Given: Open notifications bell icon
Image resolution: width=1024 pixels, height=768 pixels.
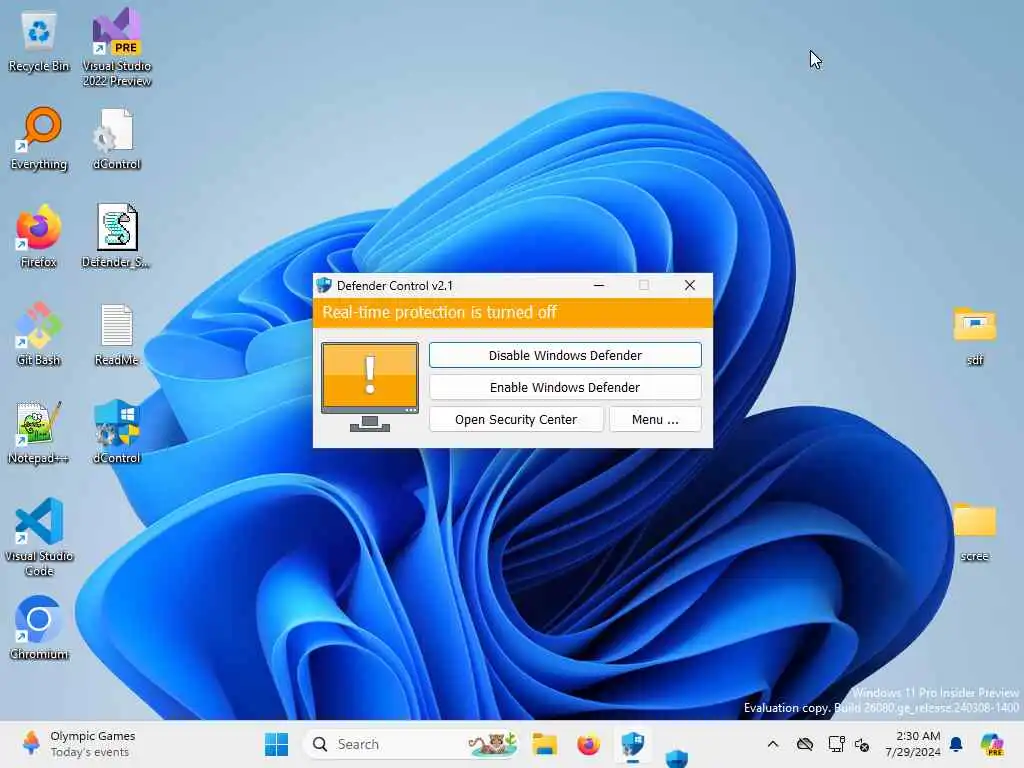Looking at the screenshot, I should coord(956,744).
